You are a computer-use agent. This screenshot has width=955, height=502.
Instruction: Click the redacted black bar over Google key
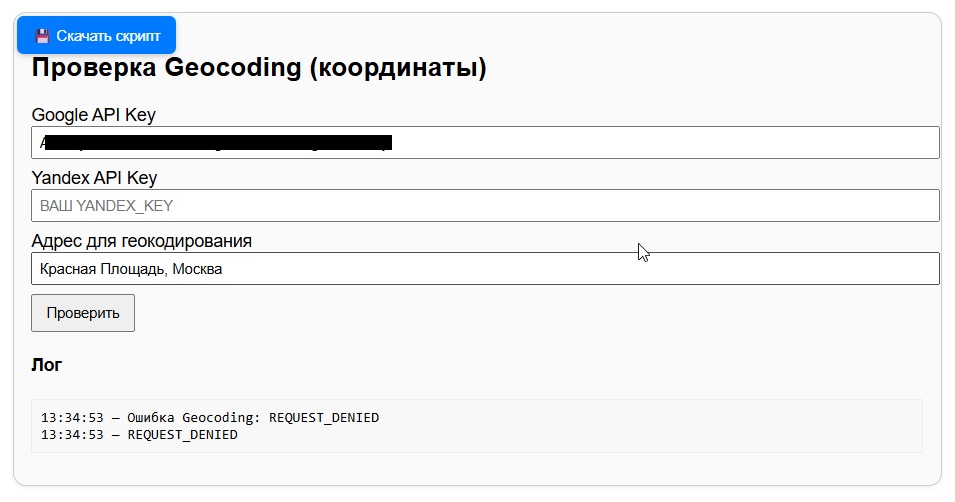(x=219, y=142)
